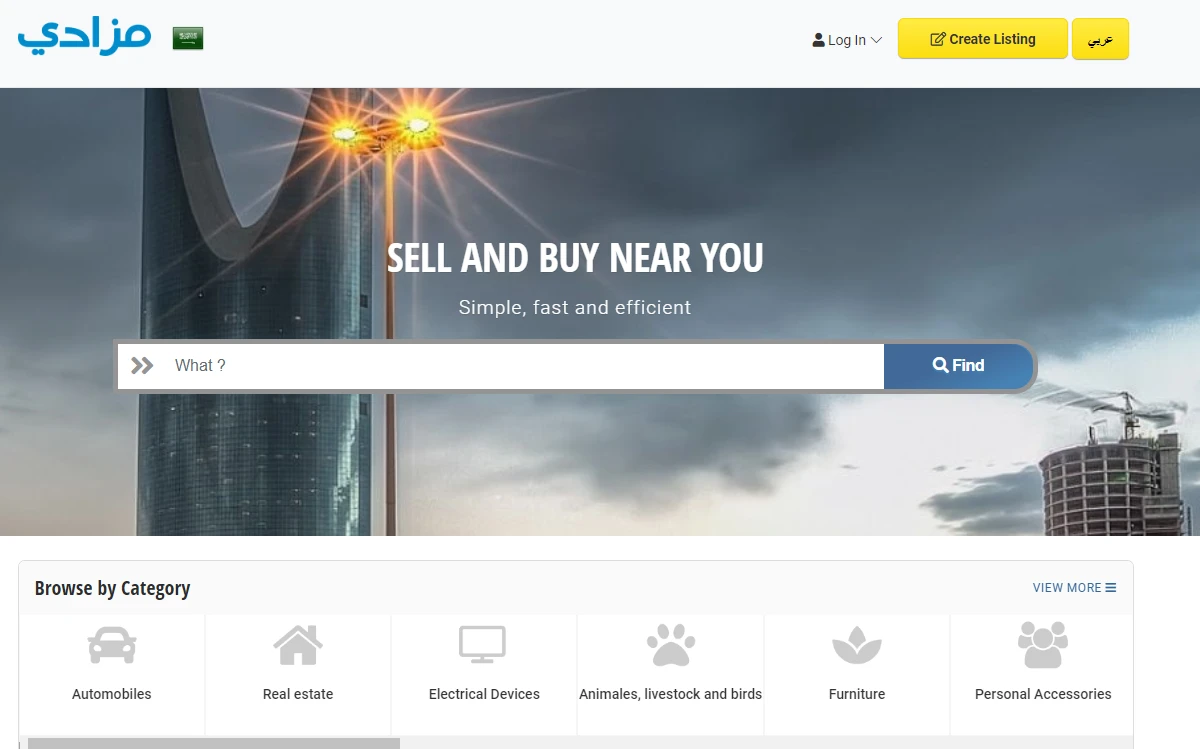Click the double chevron icon in search box

(143, 366)
